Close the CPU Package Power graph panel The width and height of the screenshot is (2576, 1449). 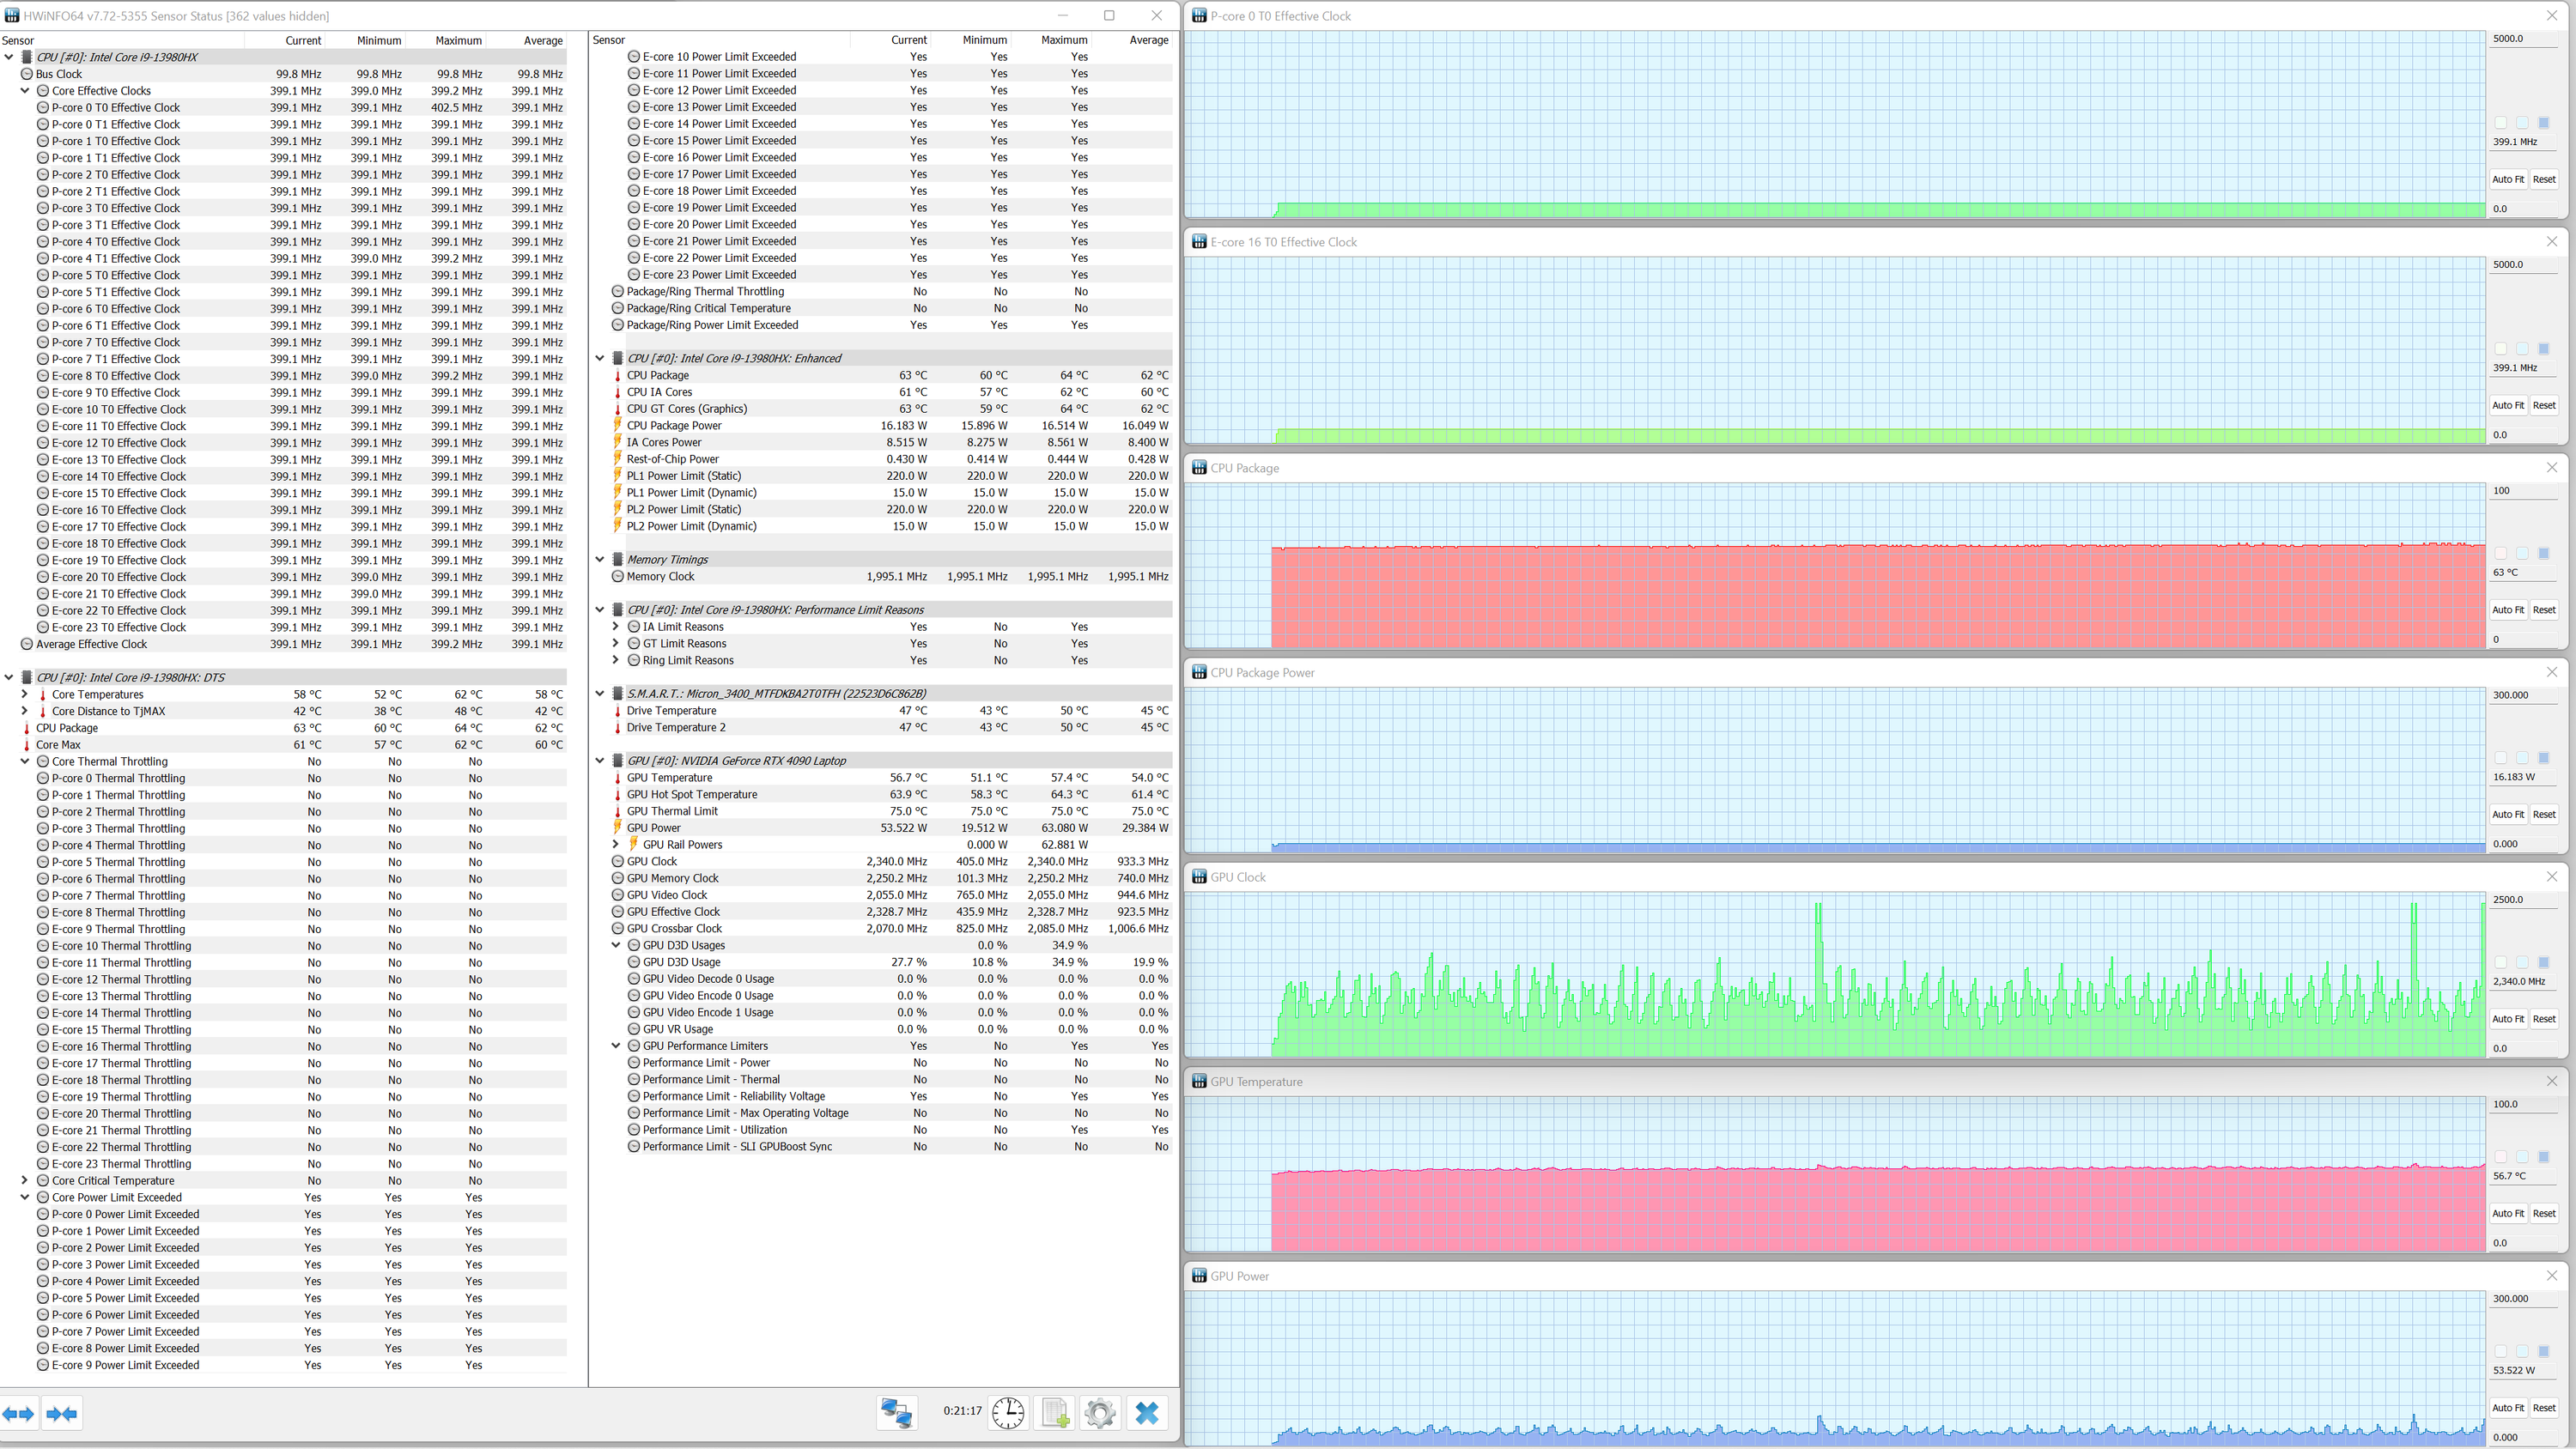coord(2551,672)
